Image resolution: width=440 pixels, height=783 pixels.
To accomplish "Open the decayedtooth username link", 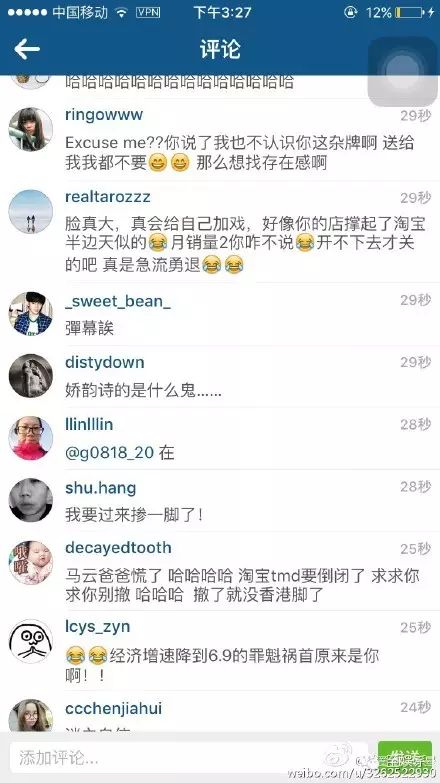I will click(118, 548).
